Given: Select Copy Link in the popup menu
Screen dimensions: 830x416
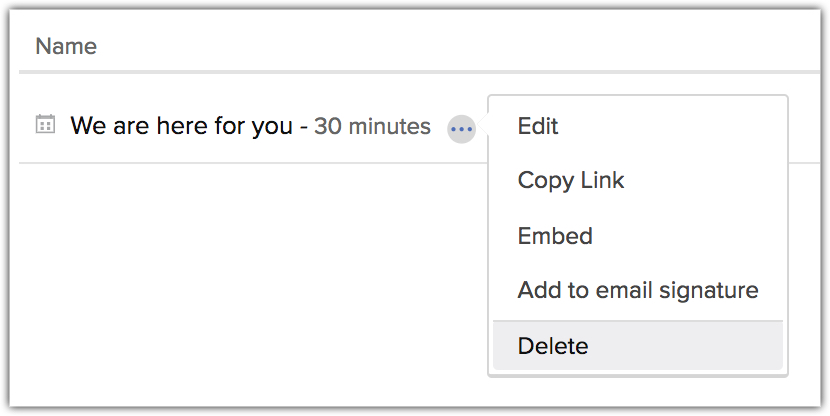Looking at the screenshot, I should [x=571, y=181].
